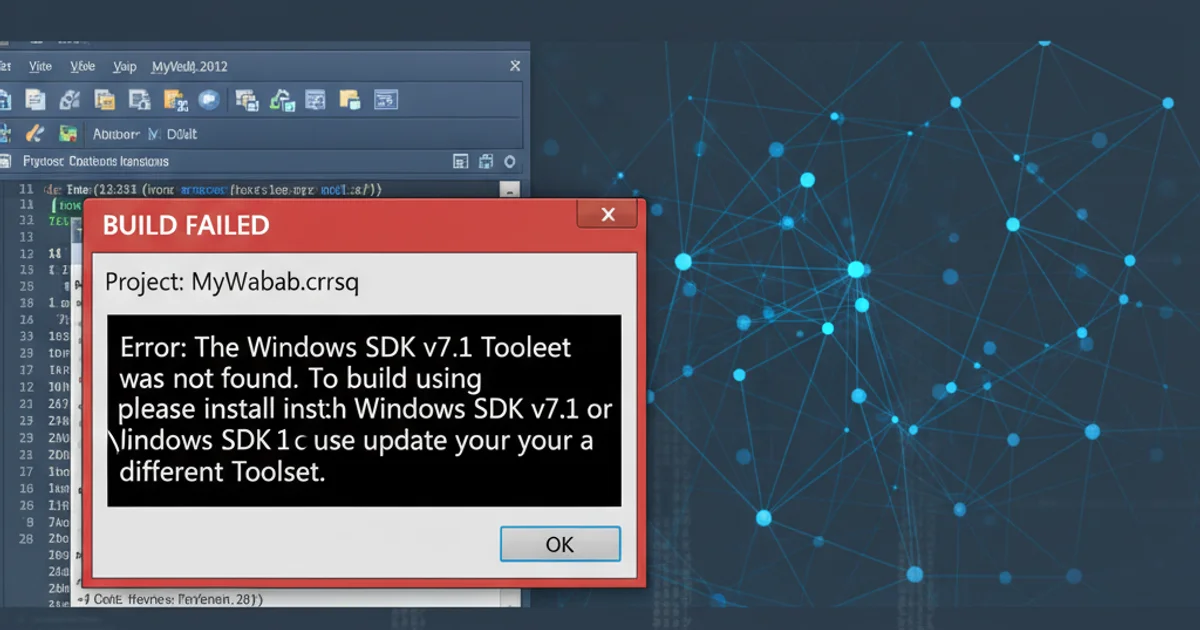Click the blue window icon ending the main toolbar
The height and width of the screenshot is (630, 1200).
point(385,99)
